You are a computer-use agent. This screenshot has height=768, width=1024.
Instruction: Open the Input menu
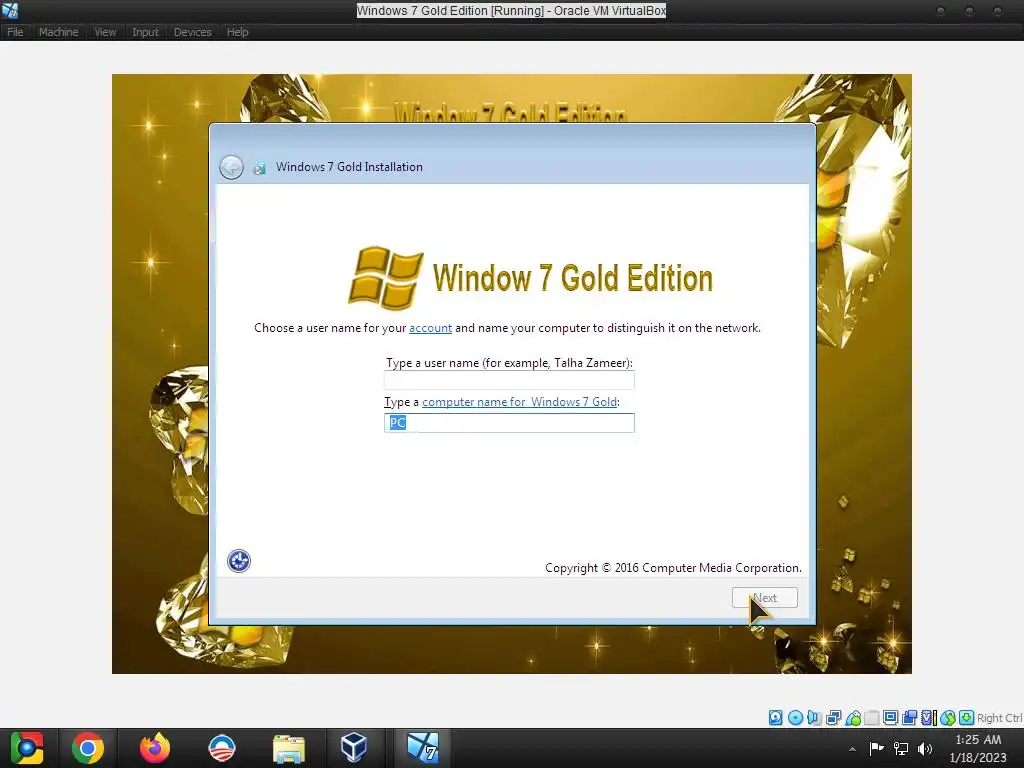coord(145,32)
